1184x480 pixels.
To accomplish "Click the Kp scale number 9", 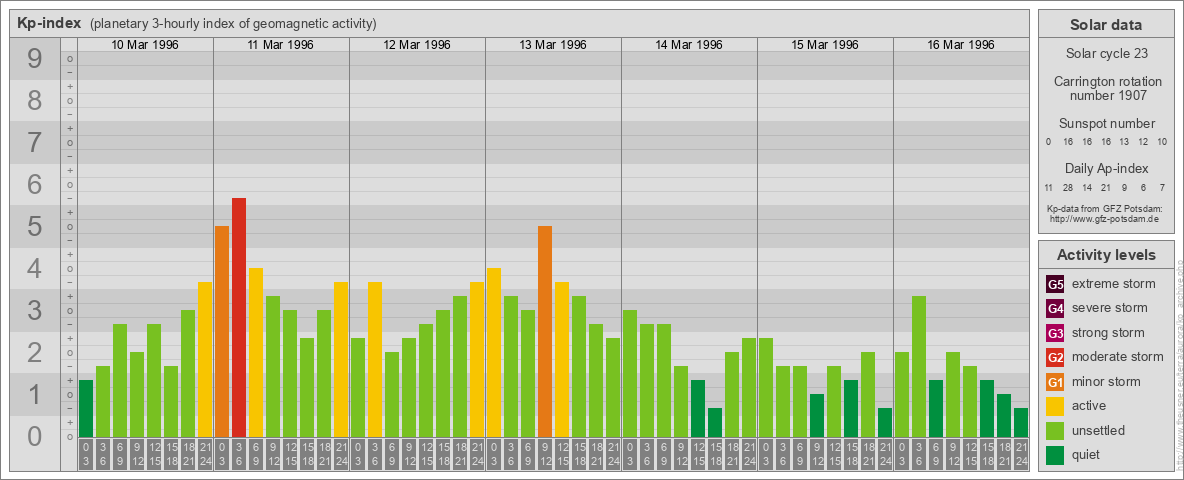I will tap(35, 59).
